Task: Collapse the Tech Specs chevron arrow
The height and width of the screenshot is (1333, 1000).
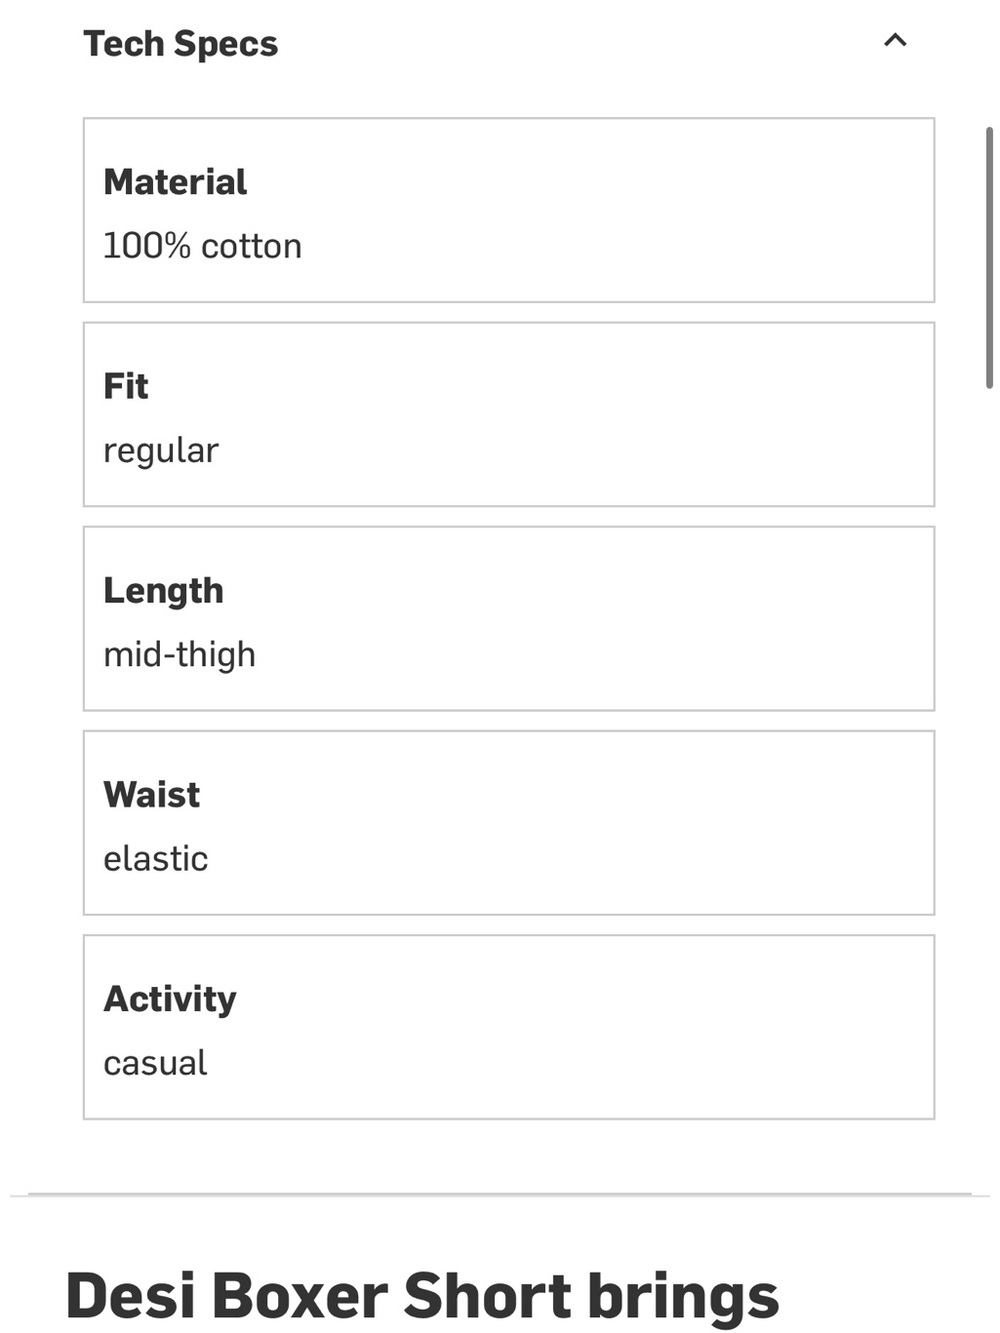Action: [895, 40]
